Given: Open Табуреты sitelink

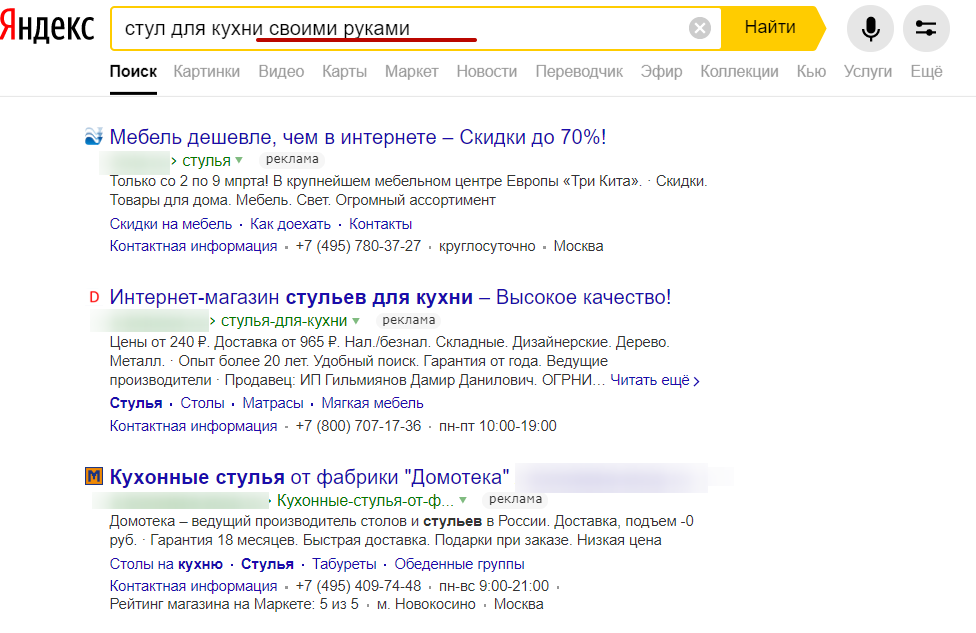Looking at the screenshot, I should (344, 565).
